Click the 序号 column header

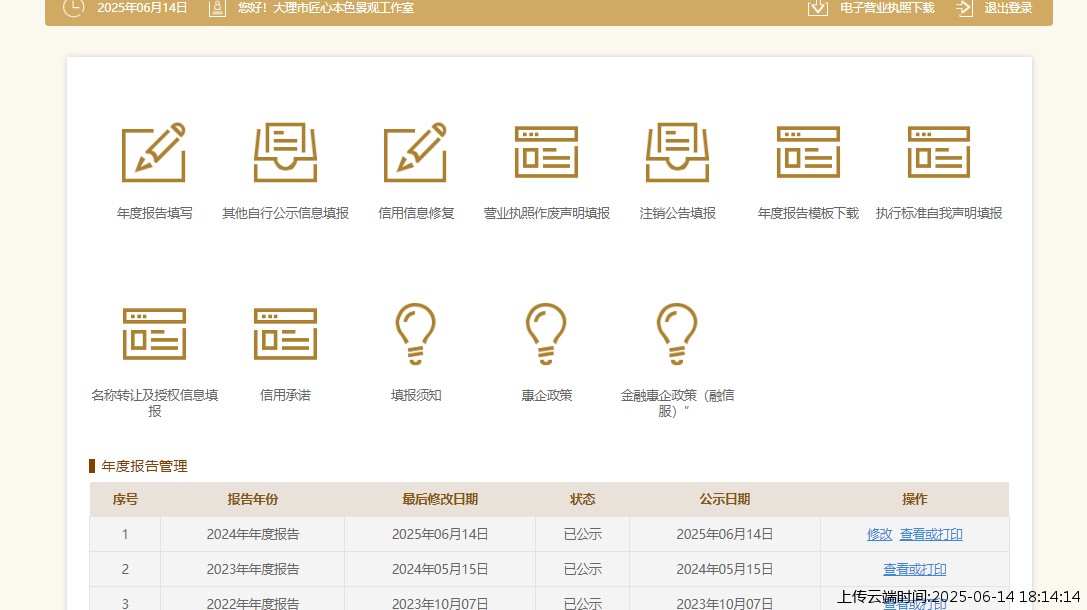pos(125,499)
